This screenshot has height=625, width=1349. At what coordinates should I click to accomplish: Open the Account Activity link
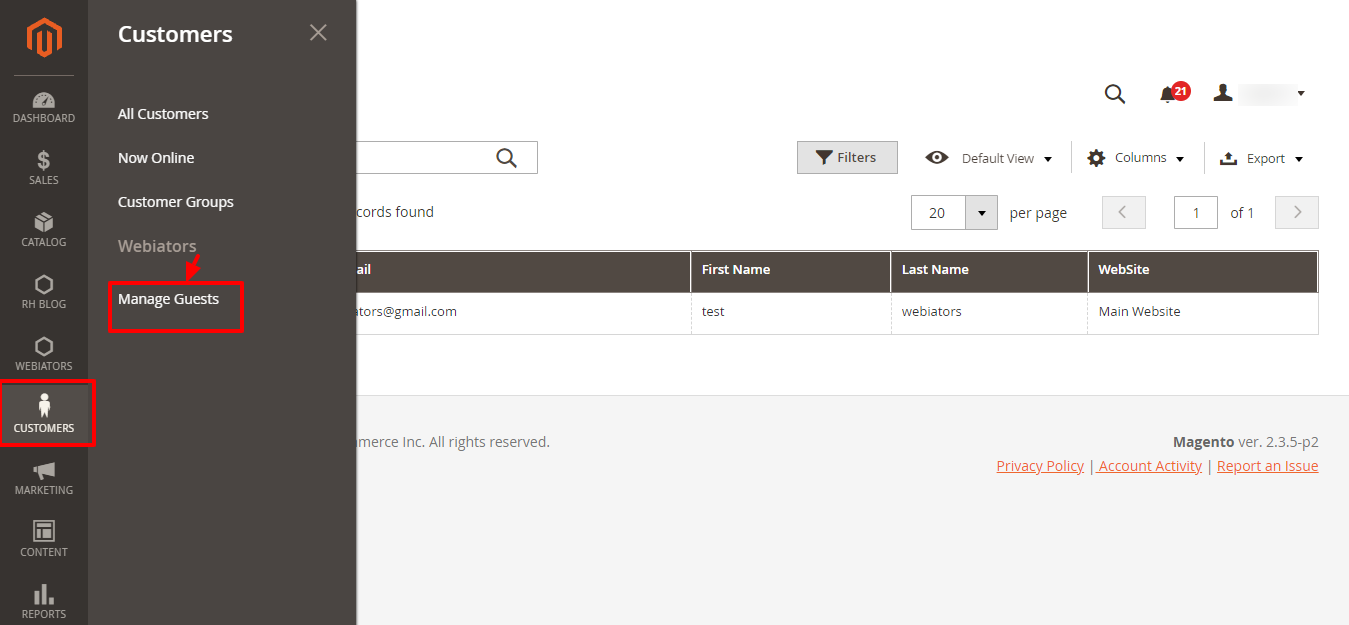1150,466
